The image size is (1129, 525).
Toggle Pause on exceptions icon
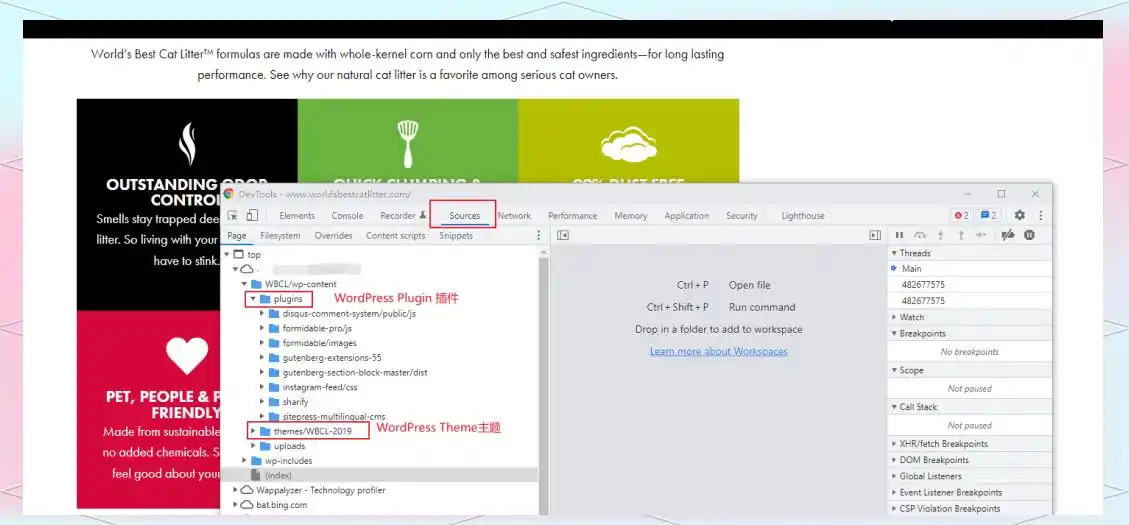1030,235
